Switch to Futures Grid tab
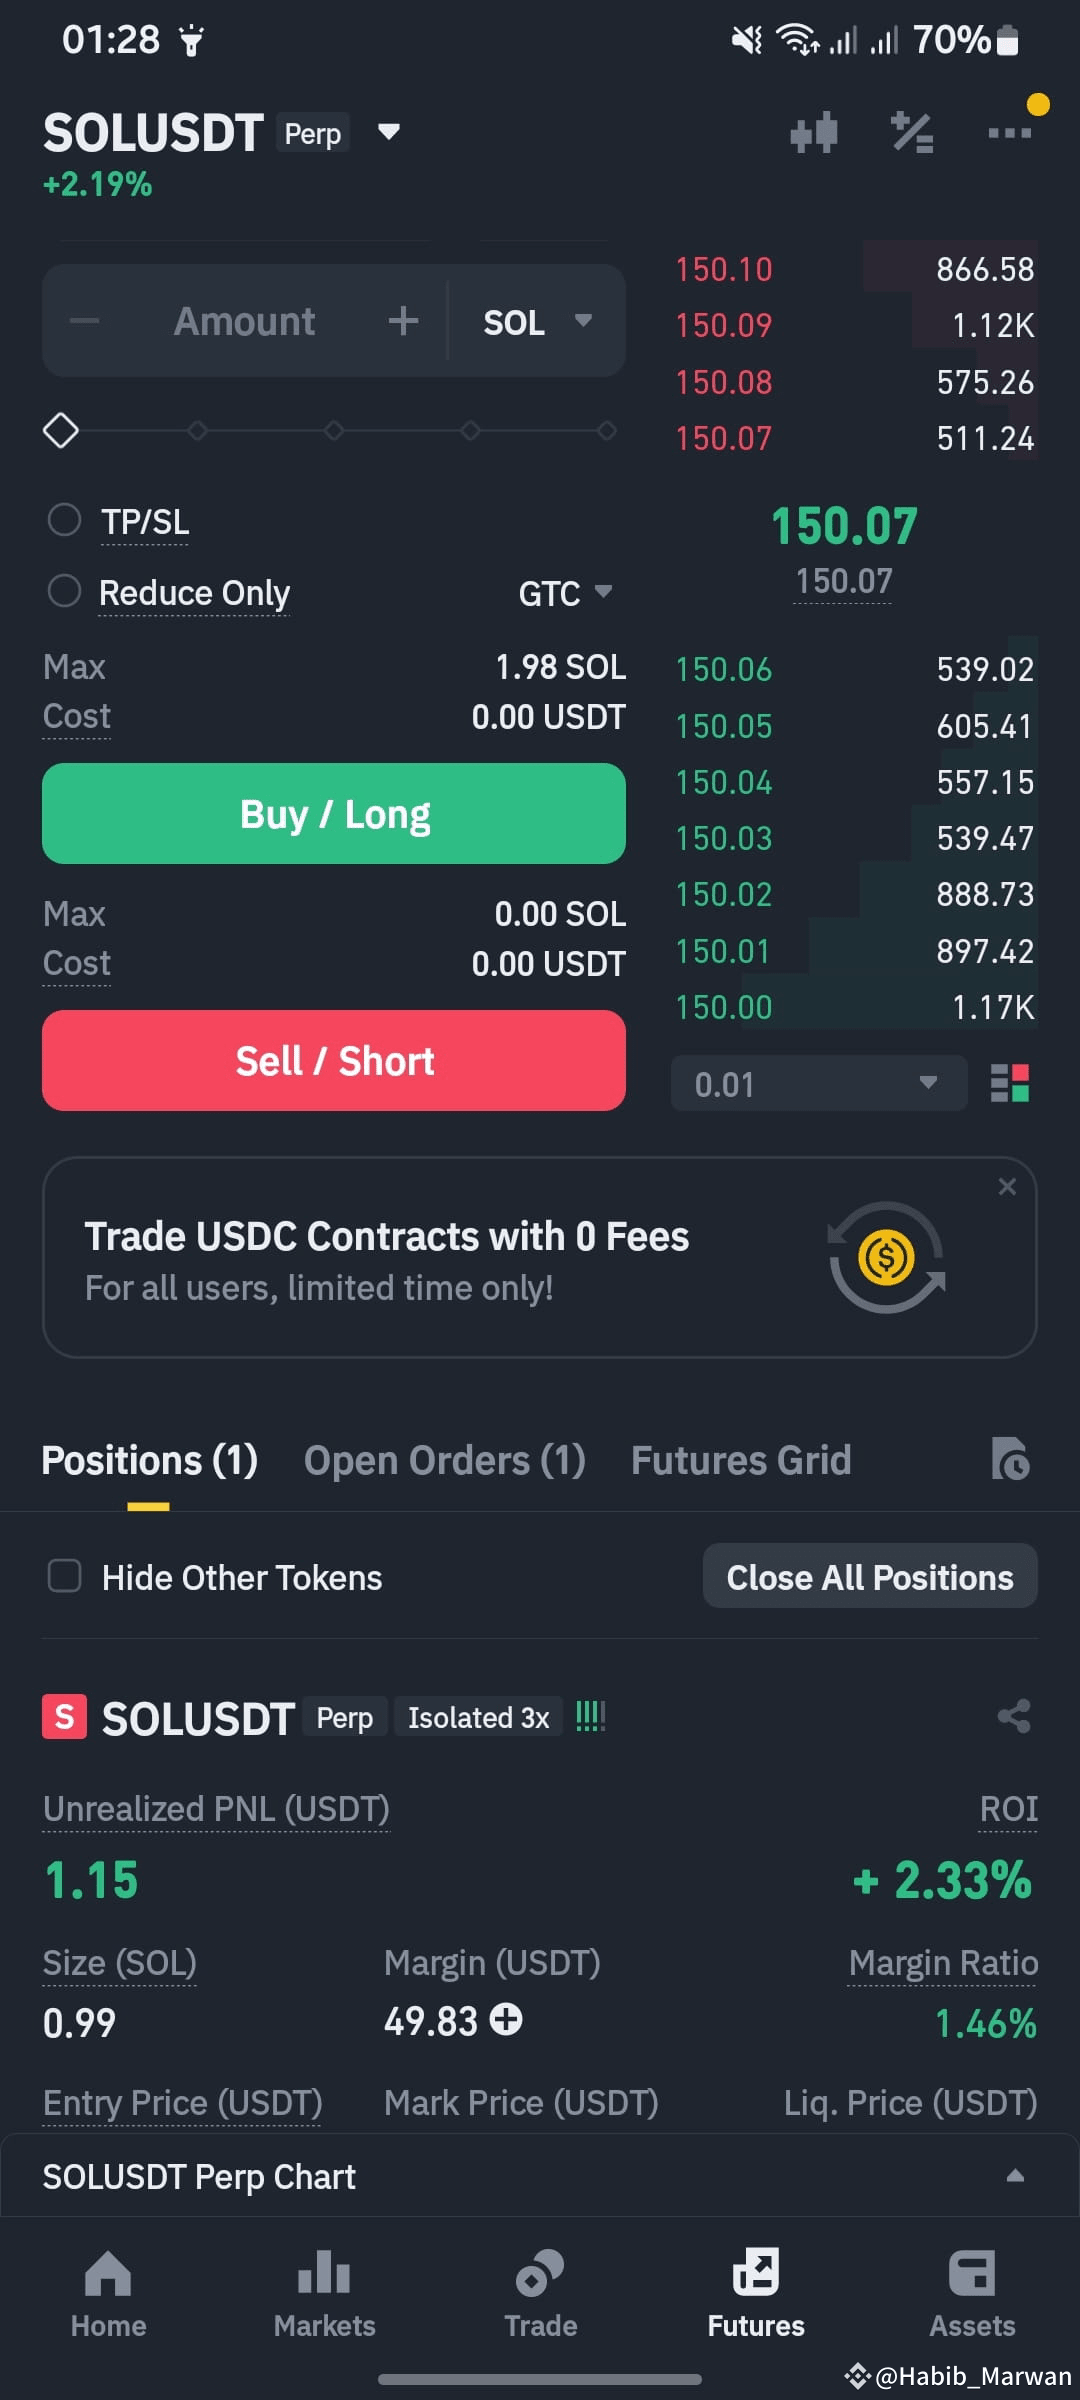Image resolution: width=1080 pixels, height=2400 pixels. pos(741,1460)
